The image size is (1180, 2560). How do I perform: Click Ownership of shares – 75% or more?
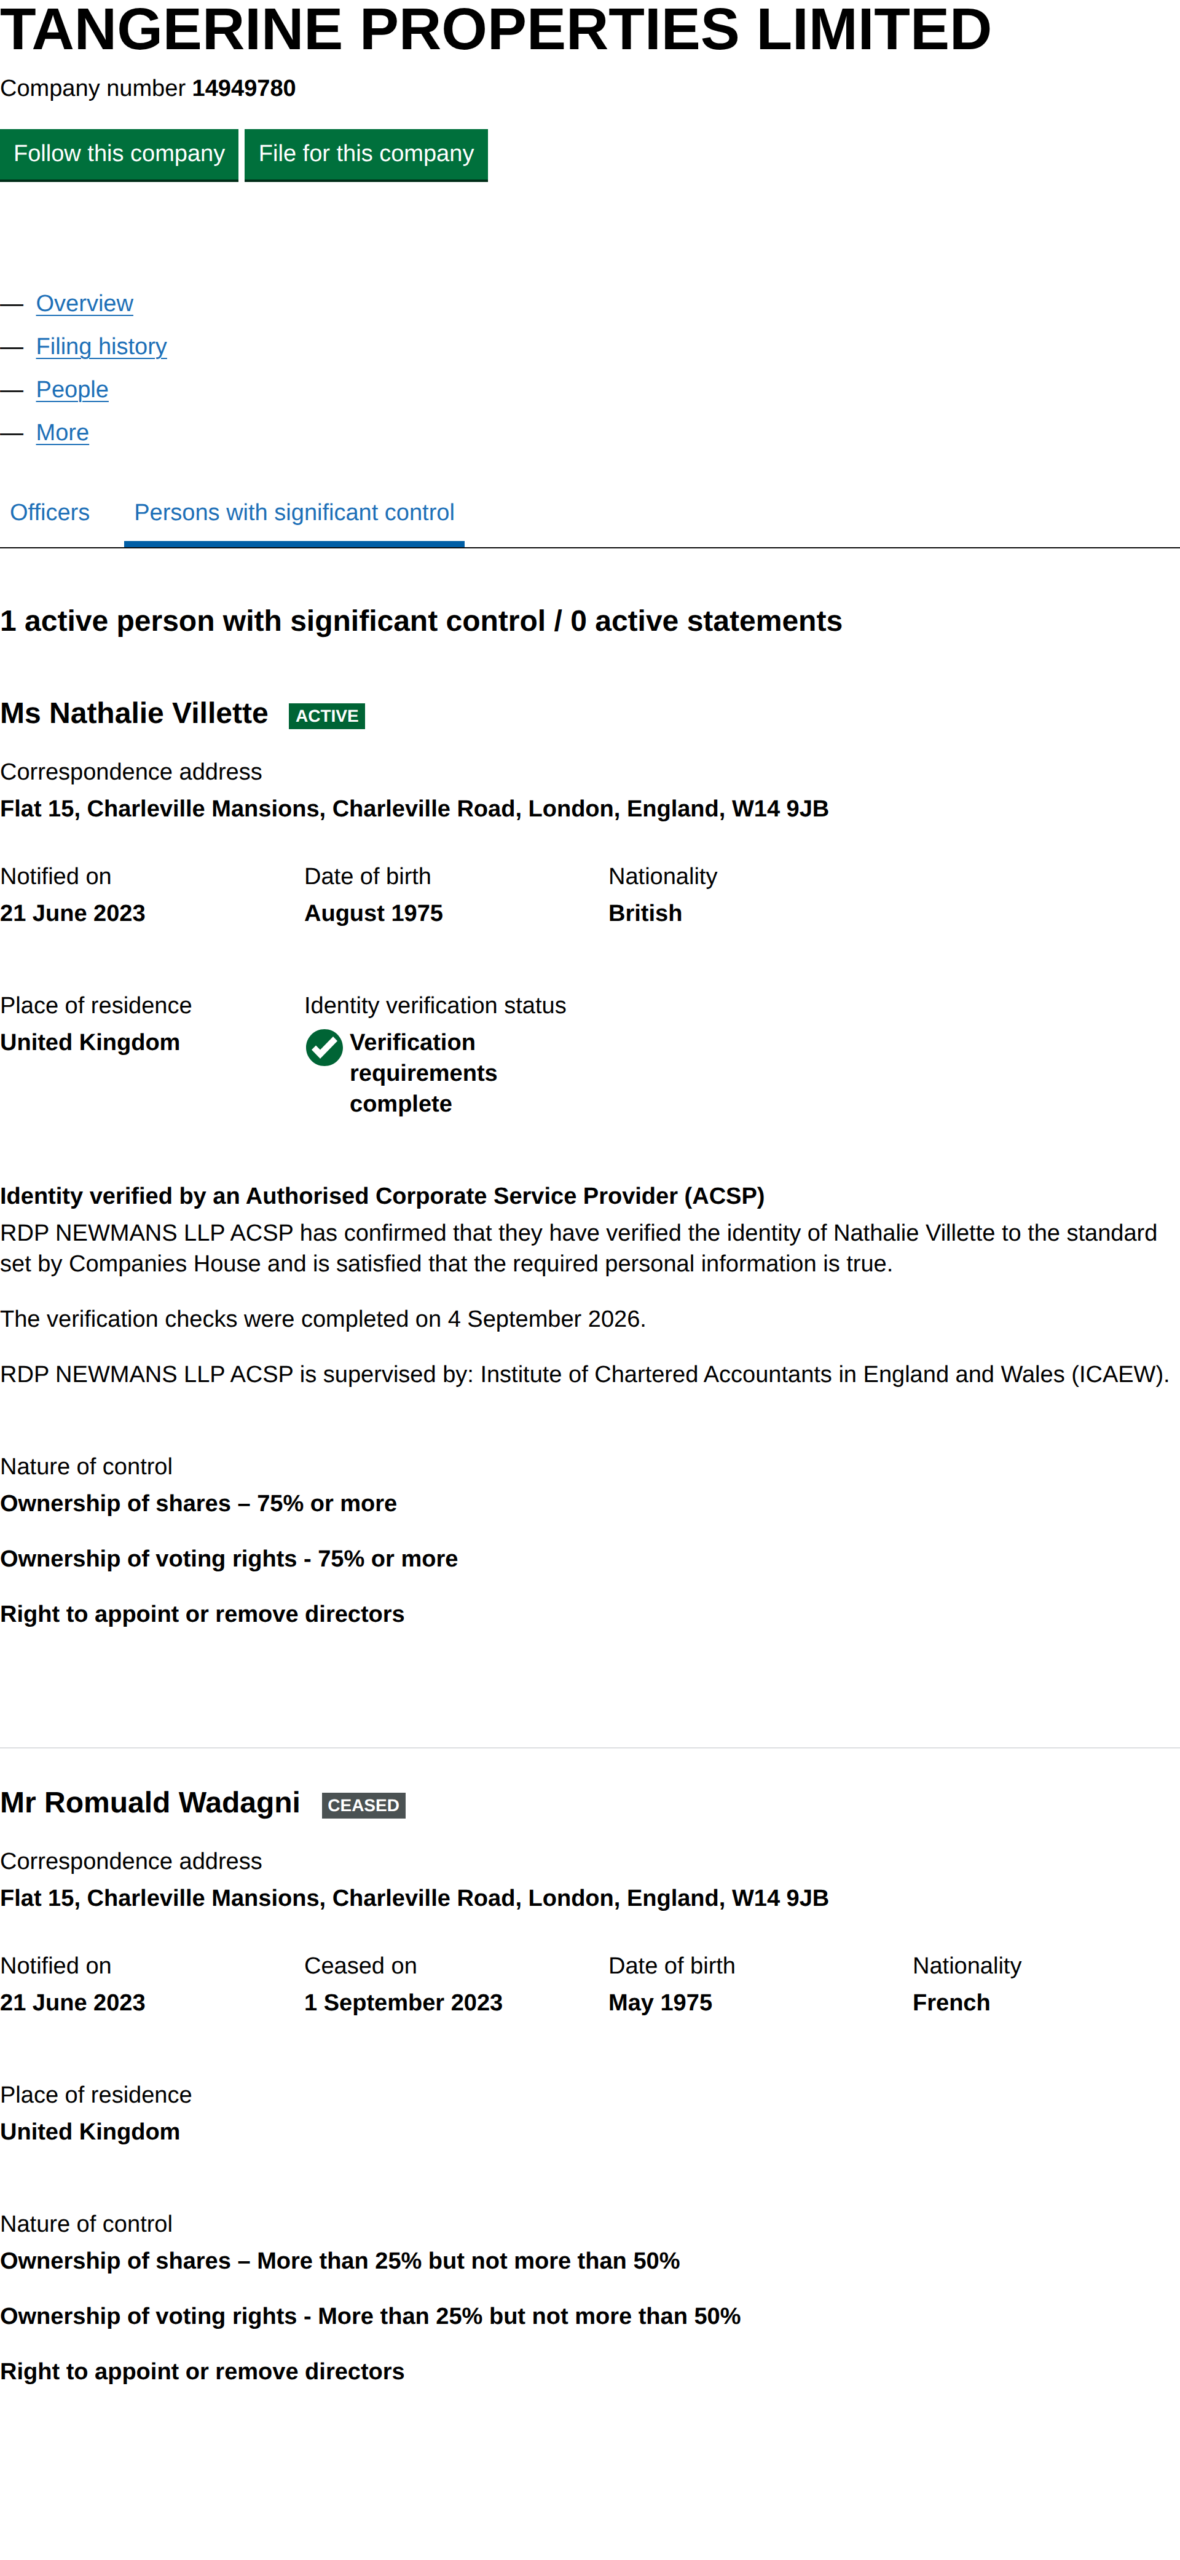click(198, 1503)
